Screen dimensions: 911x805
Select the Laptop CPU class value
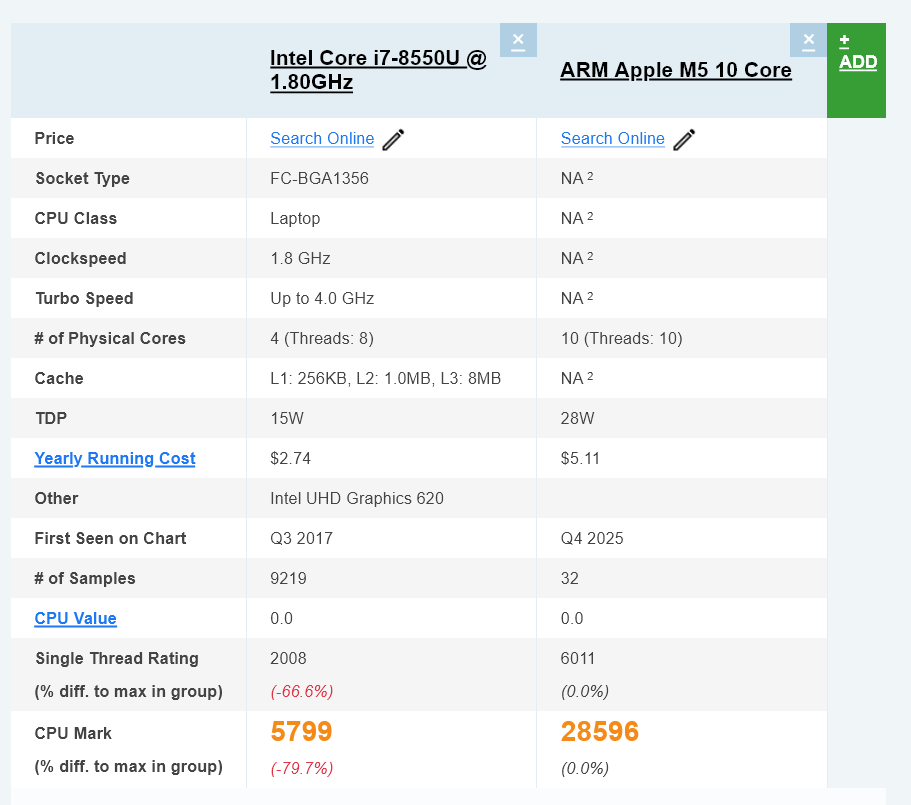pyautogui.click(x=295, y=218)
